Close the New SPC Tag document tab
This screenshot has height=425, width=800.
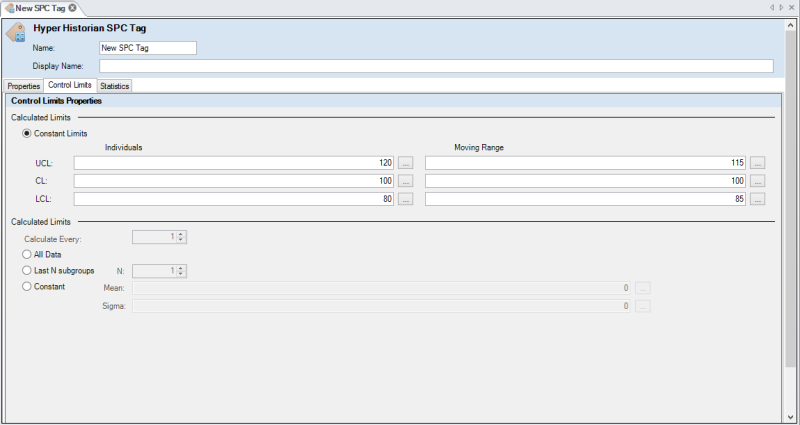click(72, 7)
